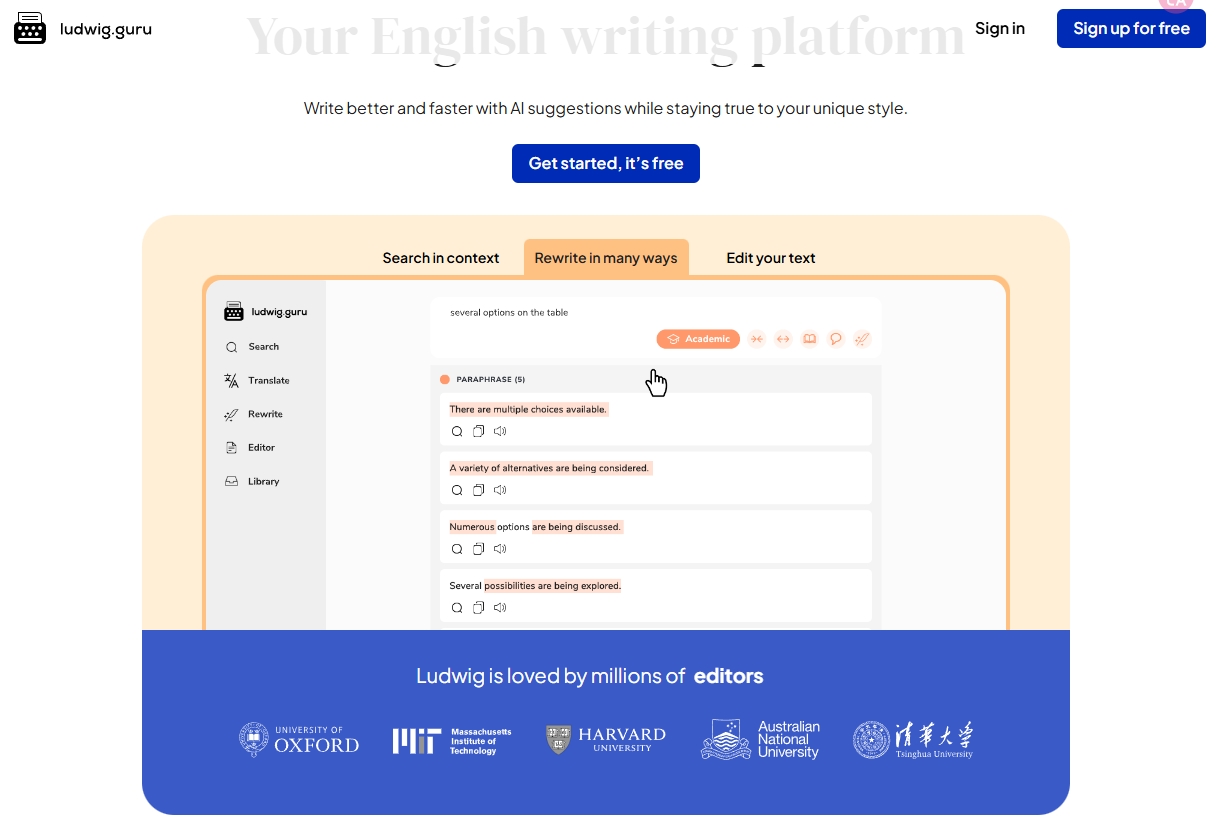The width and height of the screenshot is (1229, 839).
Task: Open the 'Search in context' tab
Action: point(440,258)
